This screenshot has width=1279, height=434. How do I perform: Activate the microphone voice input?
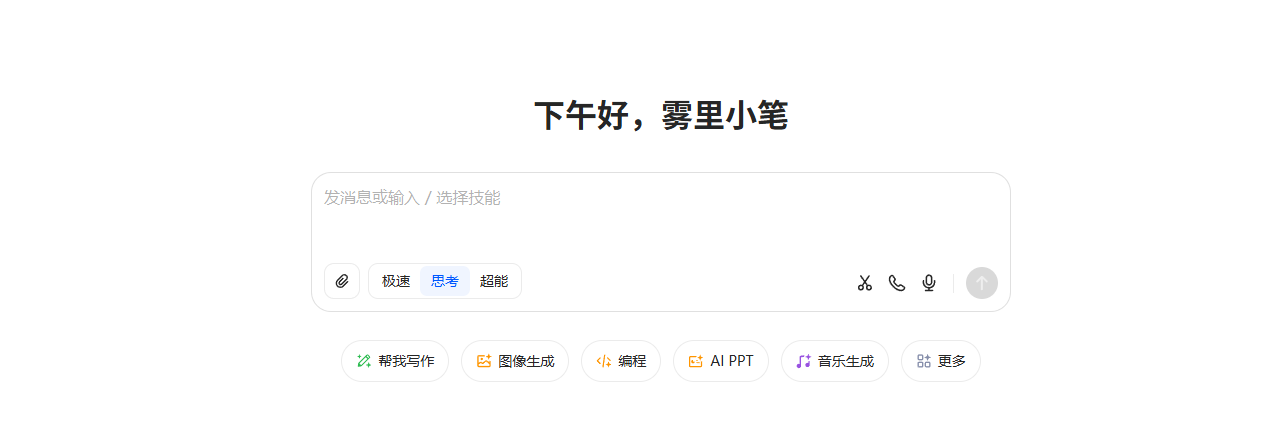tap(929, 283)
